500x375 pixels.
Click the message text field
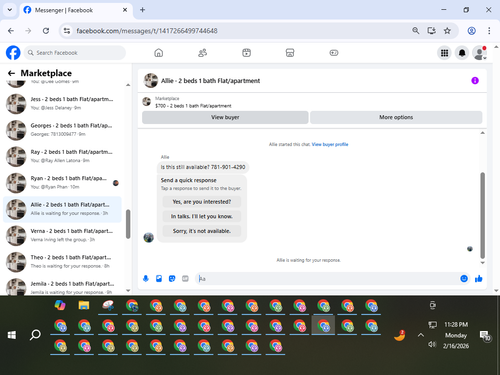coord(328,279)
